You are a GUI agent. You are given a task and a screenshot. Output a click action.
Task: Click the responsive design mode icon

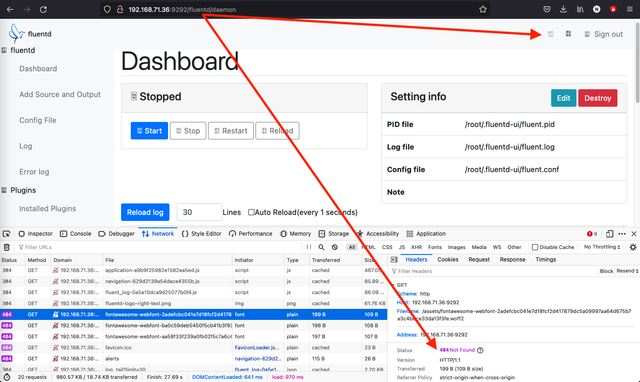click(609, 234)
